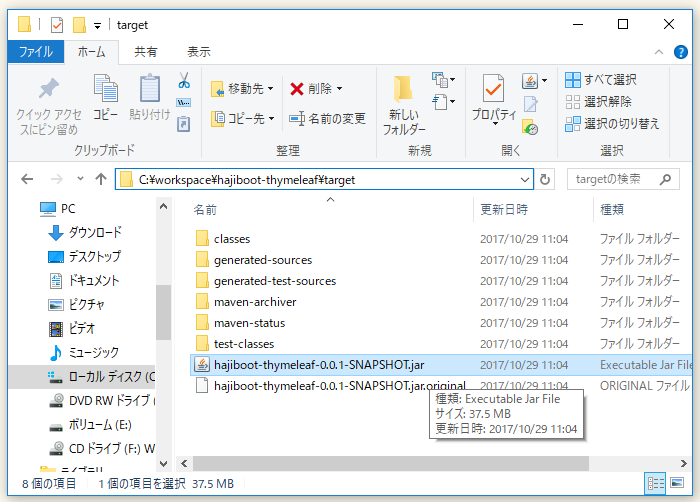The width and height of the screenshot is (700, 502).
Task: Open ダウンロード in the navigation pane
Action: (x=85, y=232)
